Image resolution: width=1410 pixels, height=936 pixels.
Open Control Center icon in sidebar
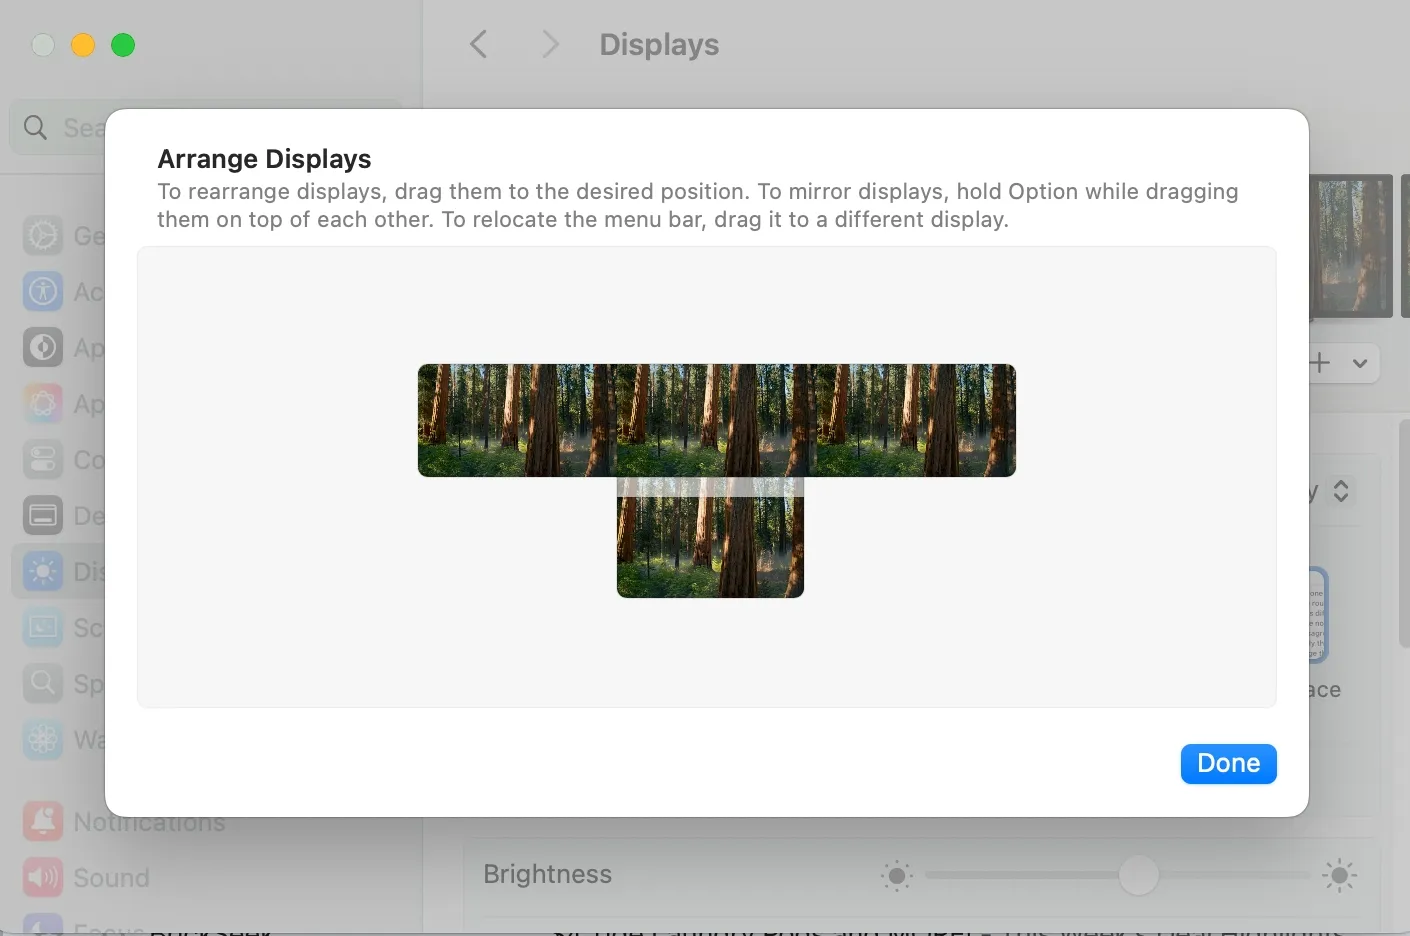(x=43, y=459)
